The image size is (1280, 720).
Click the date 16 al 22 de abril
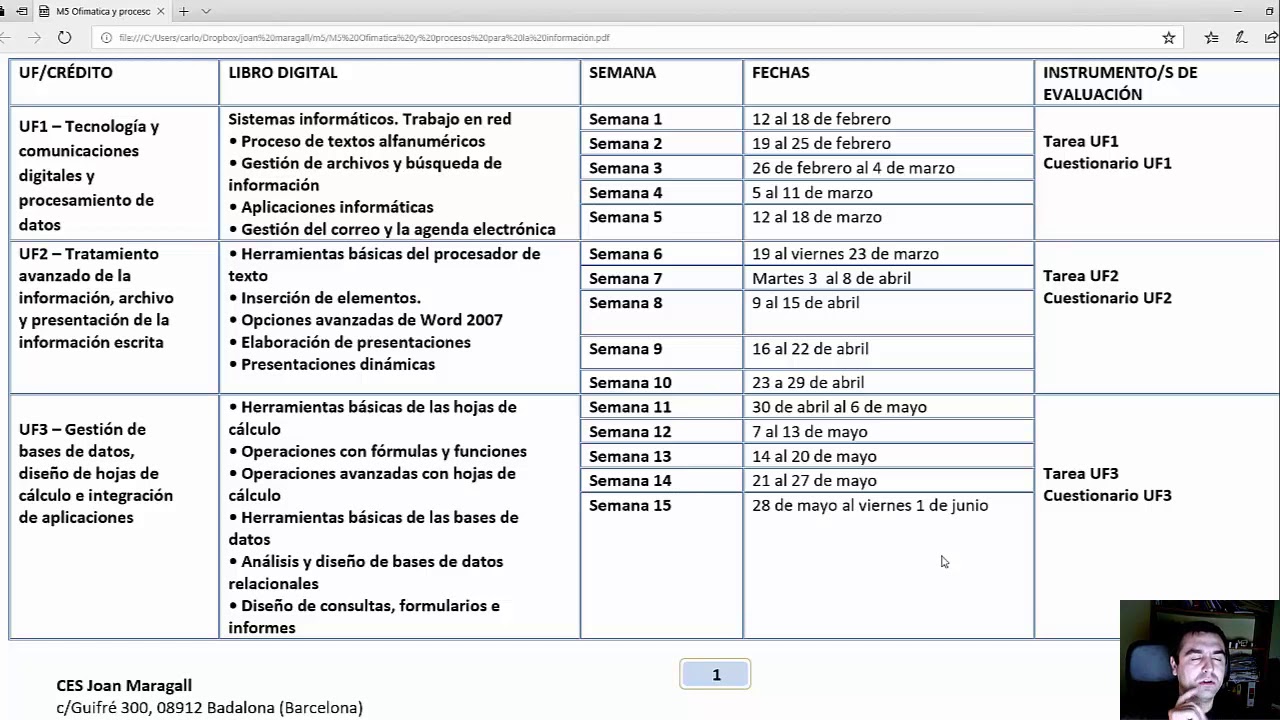coord(810,349)
